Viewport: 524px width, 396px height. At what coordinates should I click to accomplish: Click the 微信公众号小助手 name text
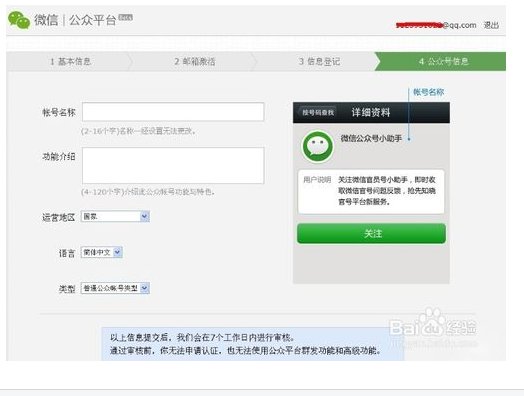pos(371,138)
